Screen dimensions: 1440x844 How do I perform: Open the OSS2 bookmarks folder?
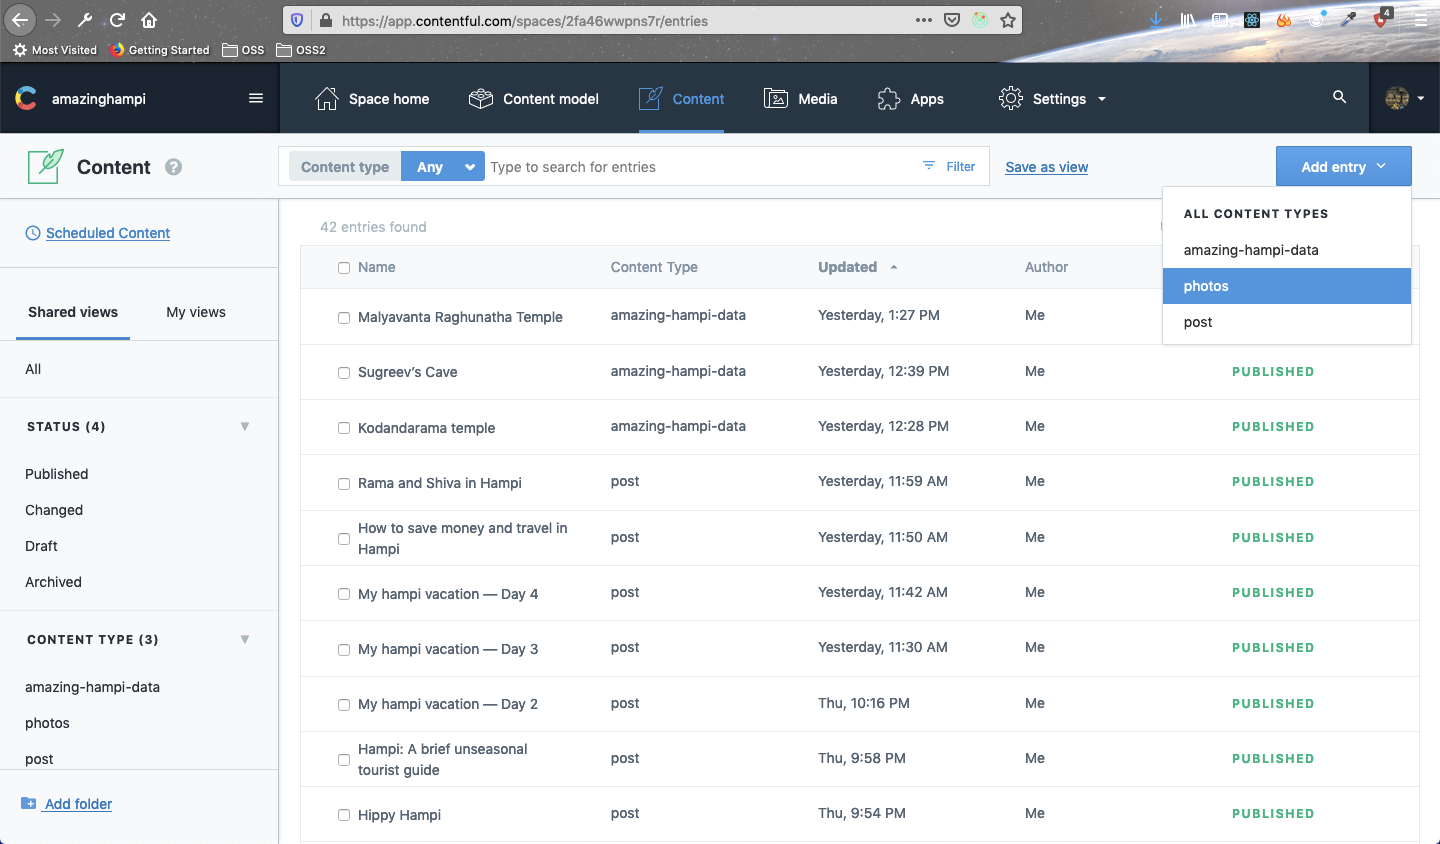coord(301,50)
